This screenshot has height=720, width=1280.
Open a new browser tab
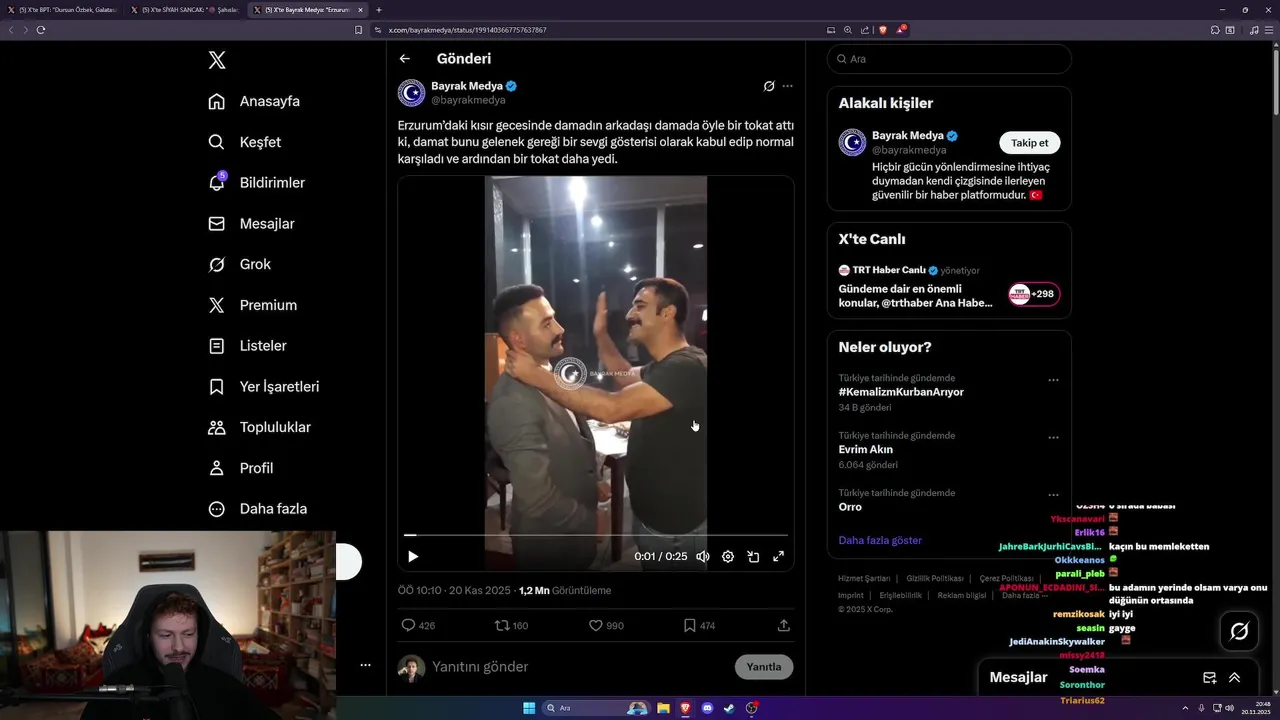click(379, 10)
